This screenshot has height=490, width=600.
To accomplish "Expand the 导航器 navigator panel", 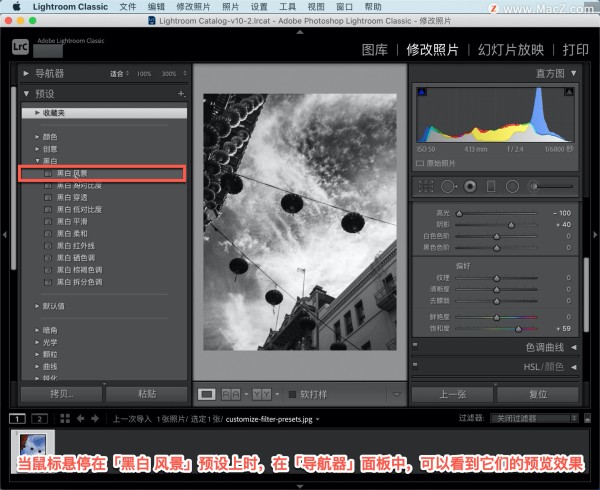I will [x=27, y=74].
